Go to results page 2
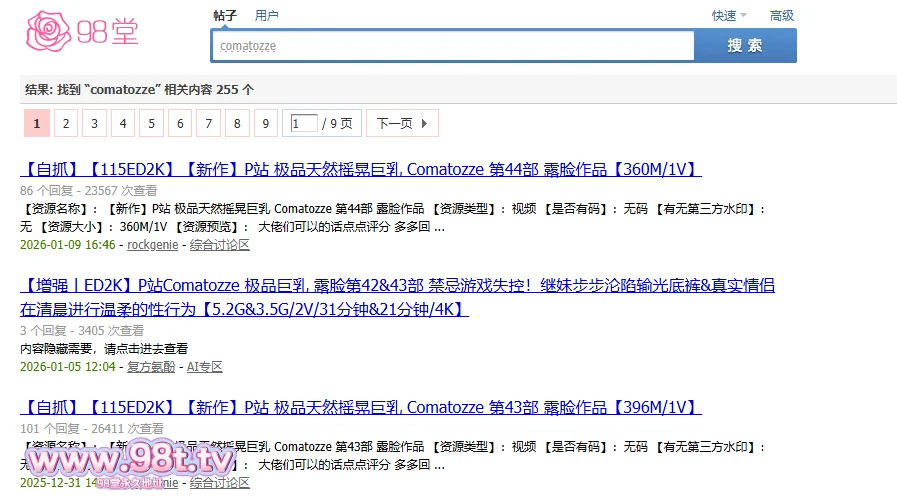The height and width of the screenshot is (498, 897). pos(65,124)
